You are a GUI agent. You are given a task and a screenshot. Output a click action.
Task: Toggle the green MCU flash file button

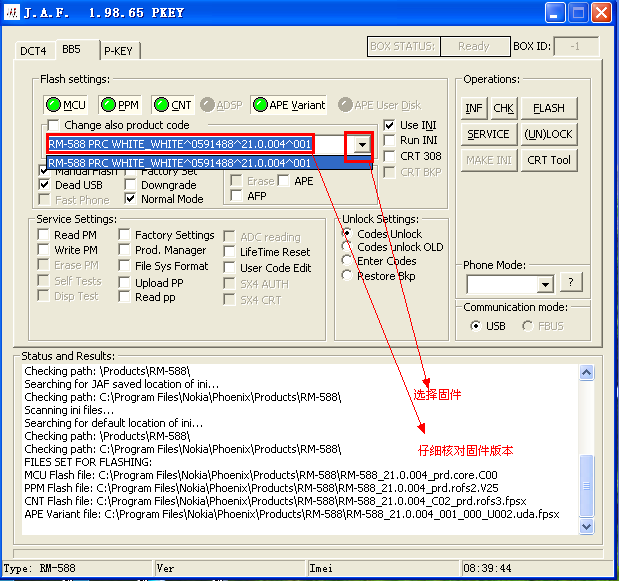[66, 105]
